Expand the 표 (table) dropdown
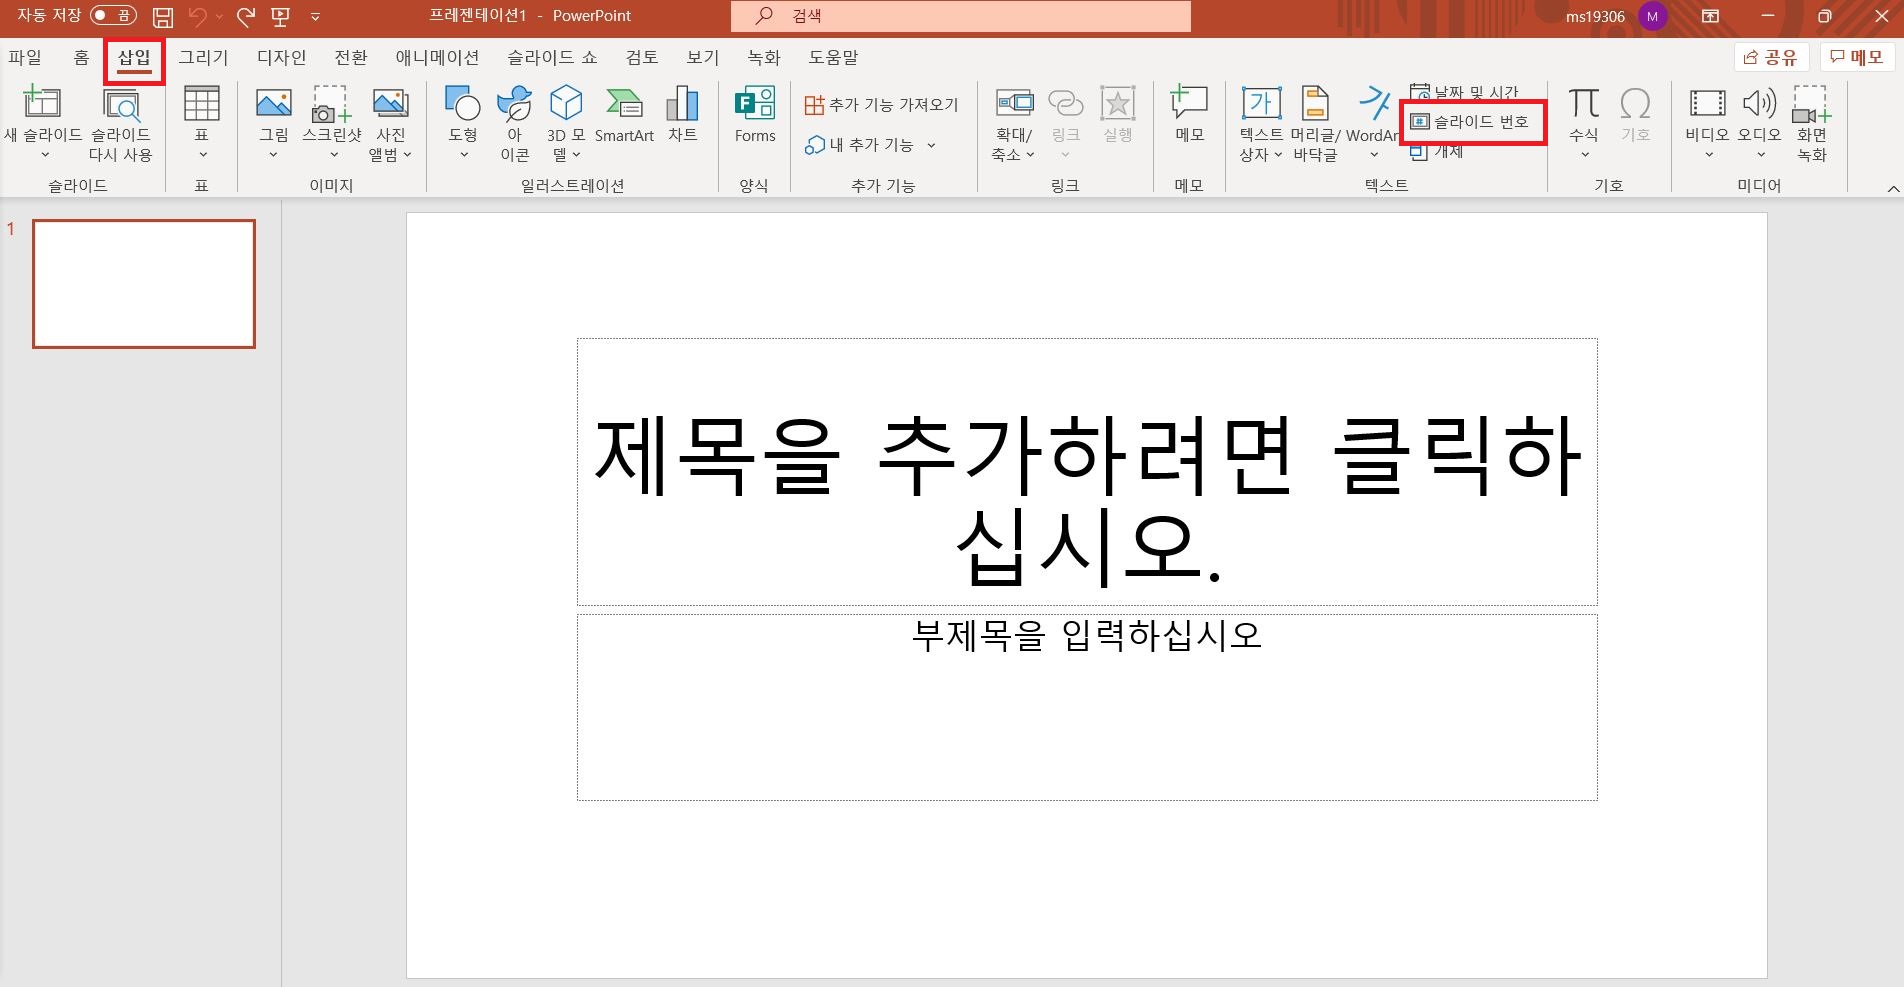Screen dimensions: 1904x987 coord(203,153)
